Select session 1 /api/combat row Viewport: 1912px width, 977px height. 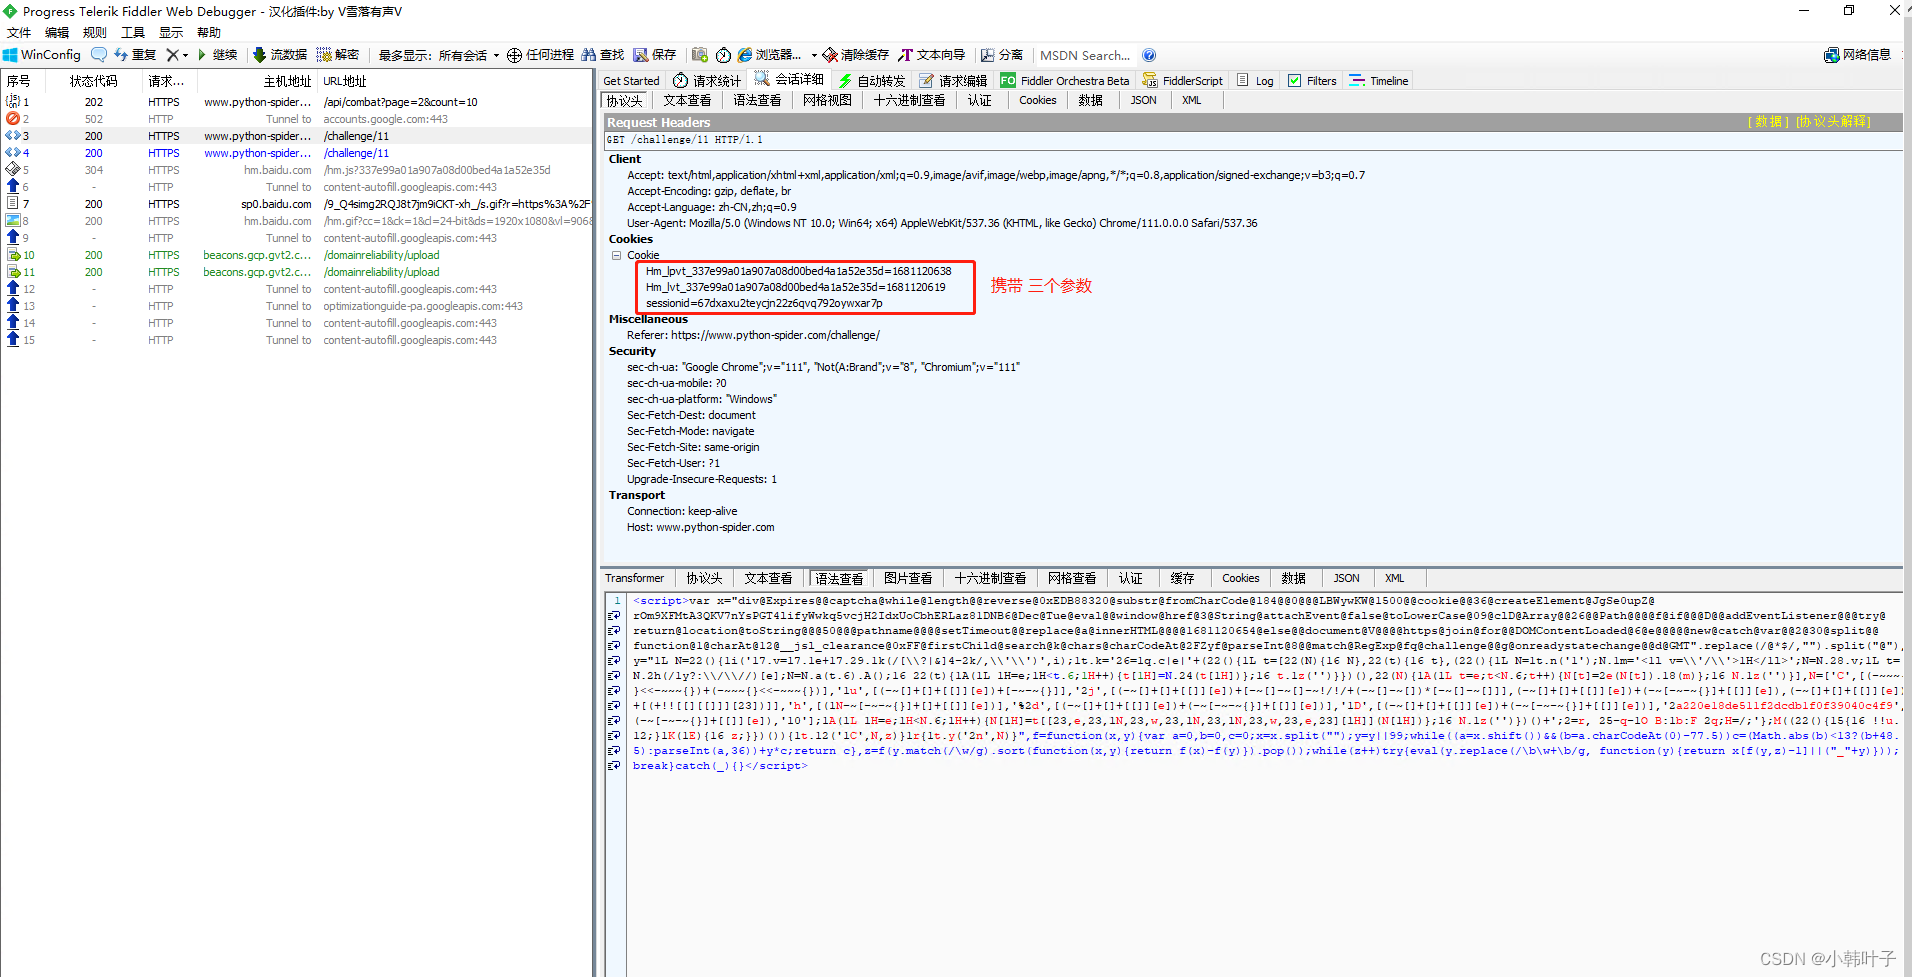coord(297,102)
